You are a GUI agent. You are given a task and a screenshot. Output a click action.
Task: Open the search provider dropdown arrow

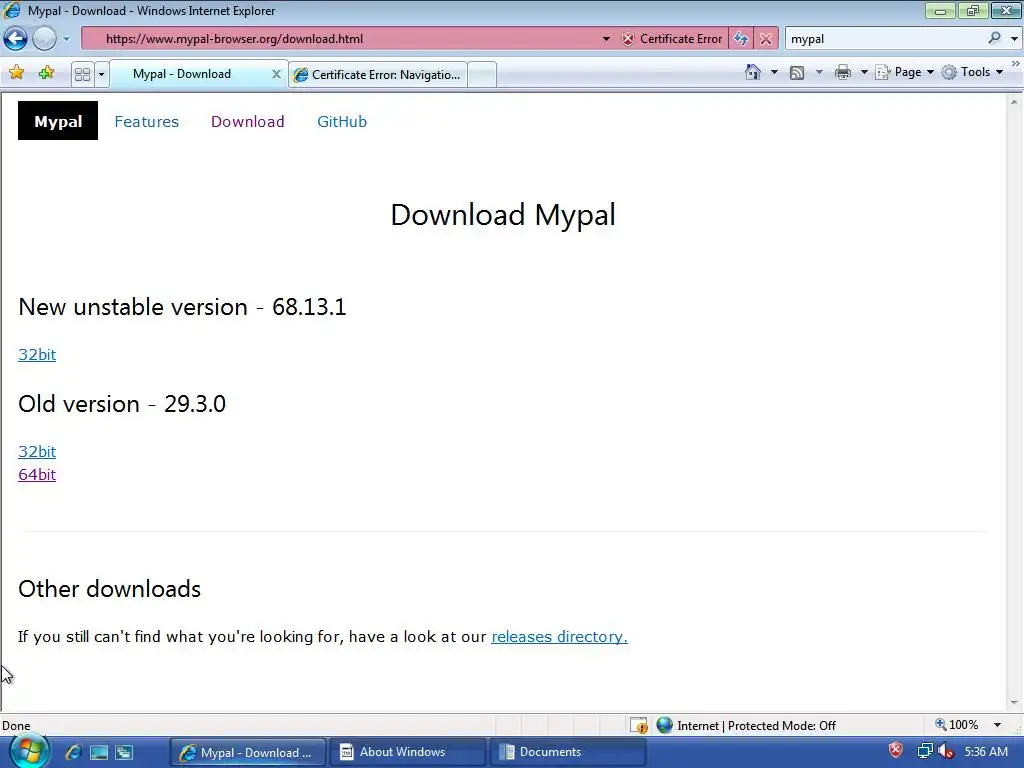pyautogui.click(x=1014, y=39)
